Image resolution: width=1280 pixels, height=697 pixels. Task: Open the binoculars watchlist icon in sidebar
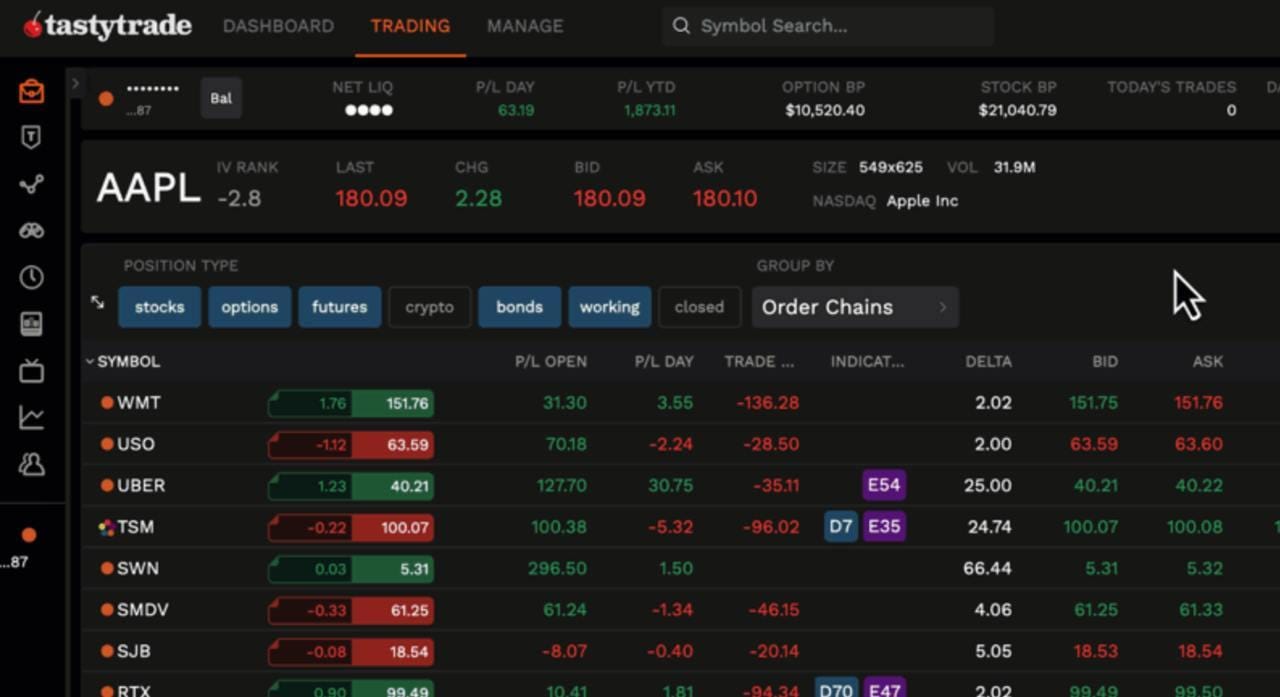click(x=31, y=231)
